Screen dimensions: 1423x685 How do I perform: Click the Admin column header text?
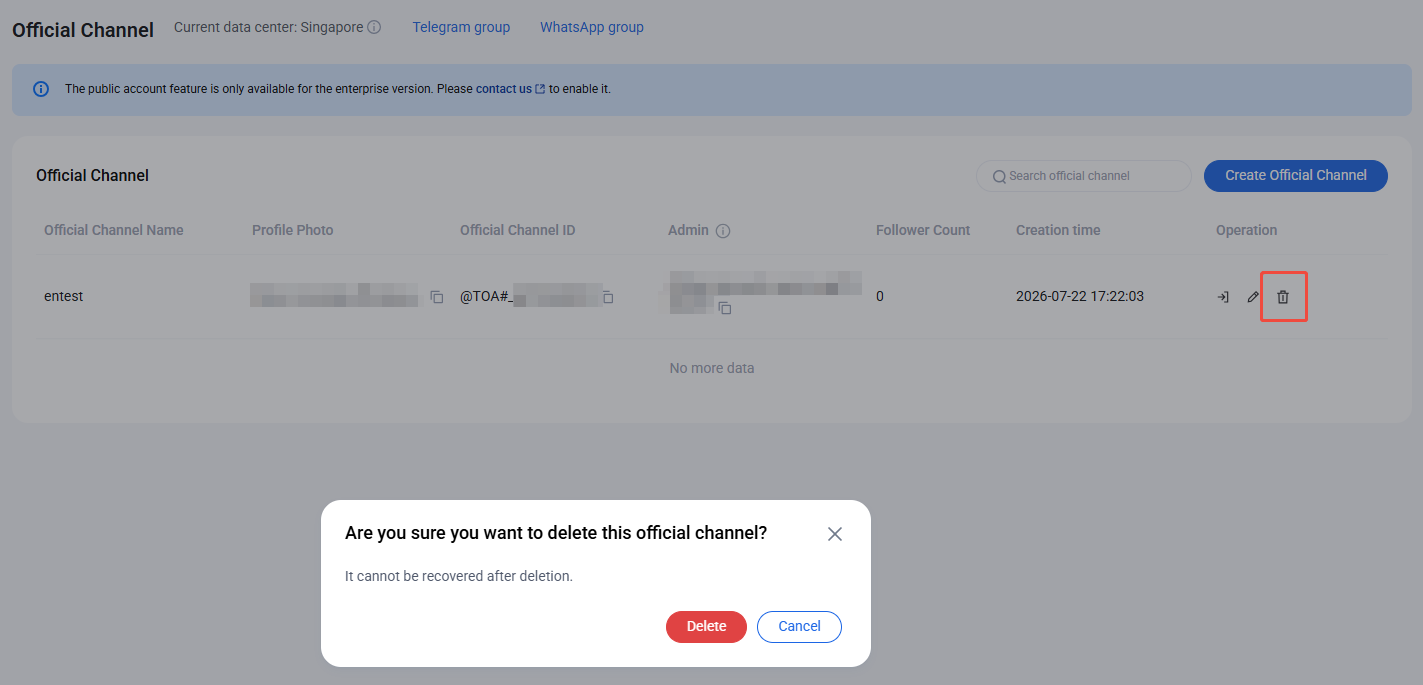(688, 230)
